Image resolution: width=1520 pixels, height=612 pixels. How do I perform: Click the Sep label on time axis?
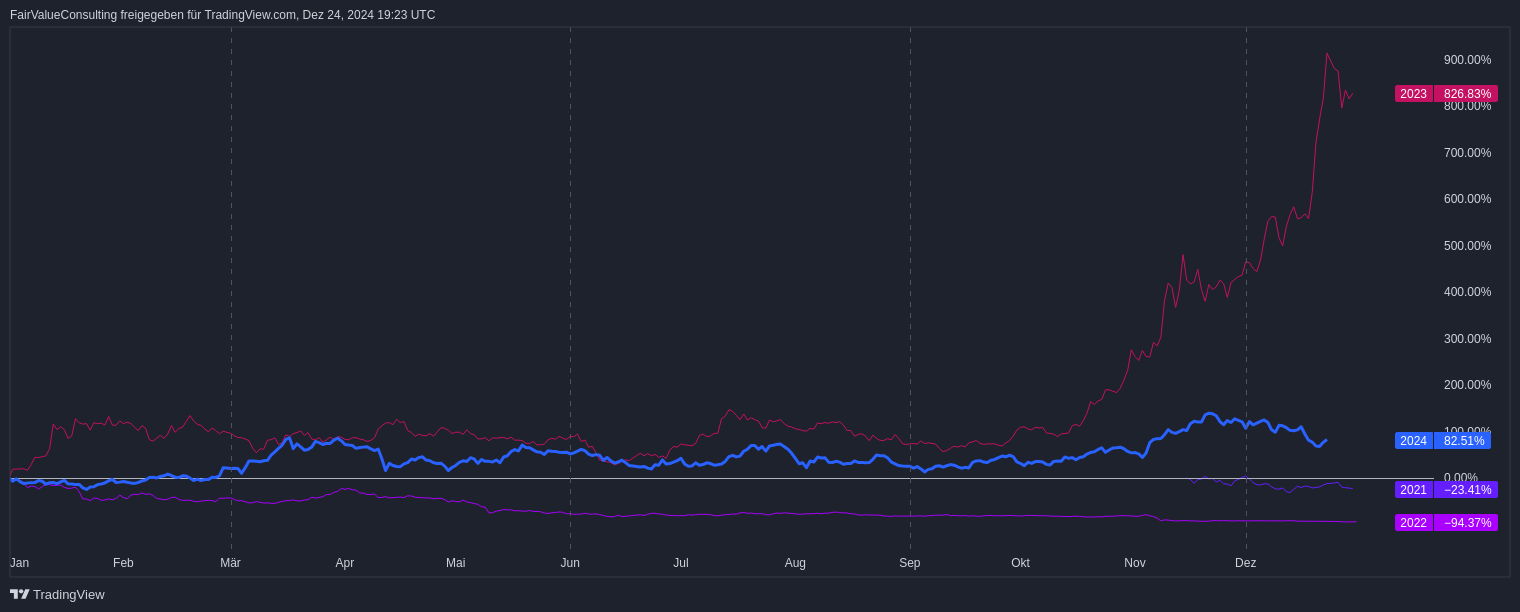point(909,563)
